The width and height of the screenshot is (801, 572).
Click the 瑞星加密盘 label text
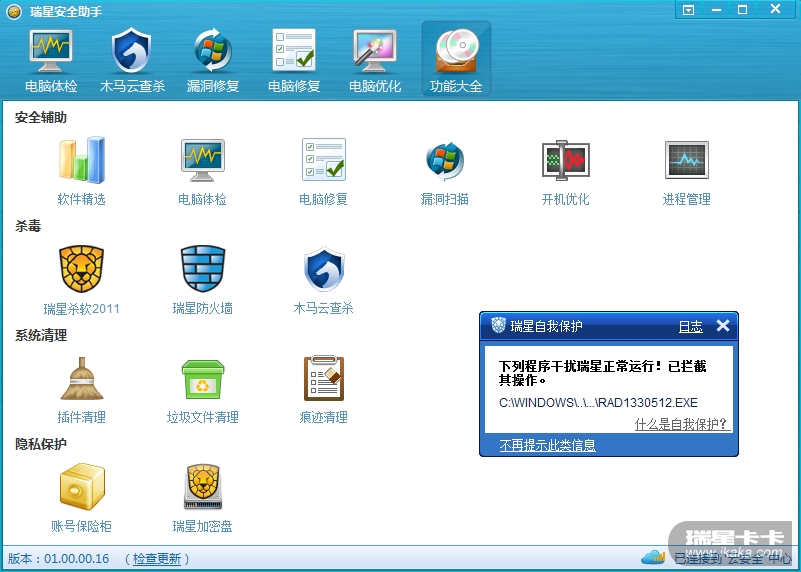tap(203, 526)
